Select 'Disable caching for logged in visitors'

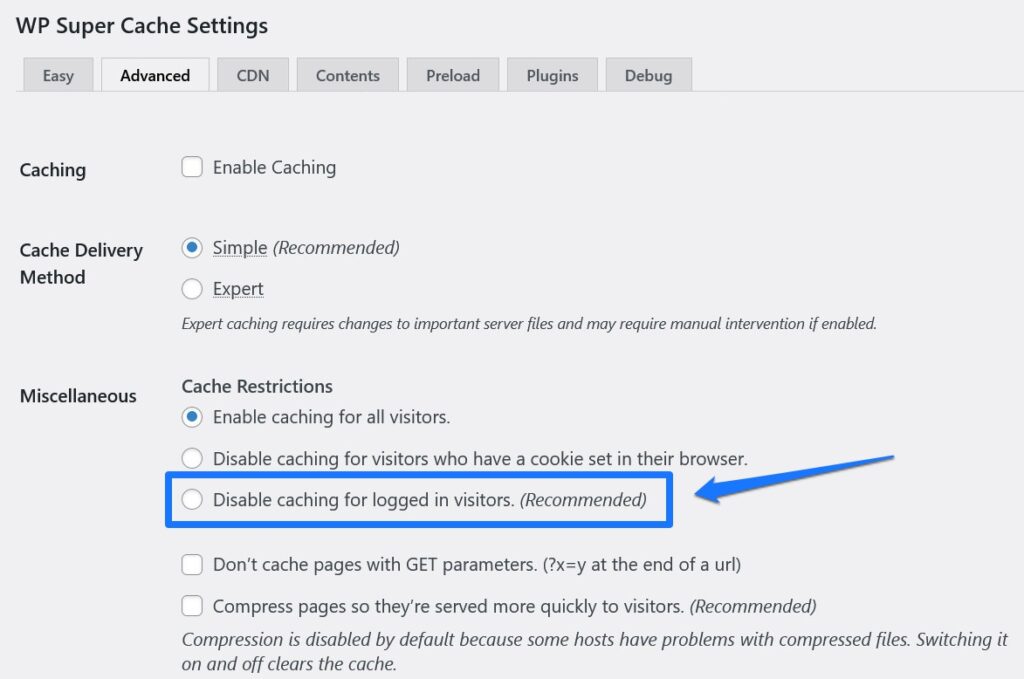[x=192, y=499]
